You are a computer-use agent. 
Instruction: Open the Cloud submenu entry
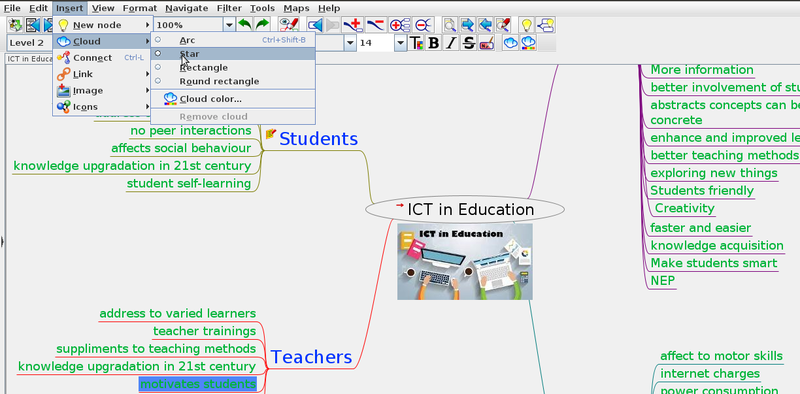coord(103,41)
